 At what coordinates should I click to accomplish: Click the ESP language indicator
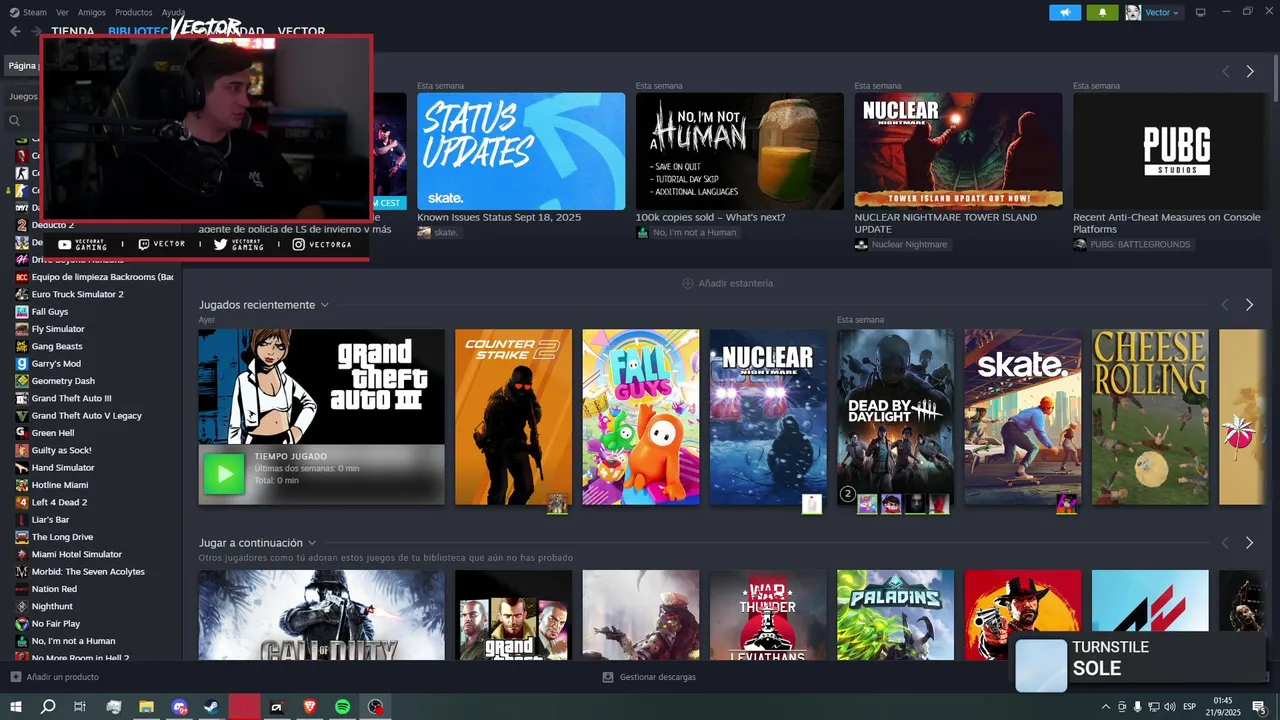click(x=1189, y=707)
